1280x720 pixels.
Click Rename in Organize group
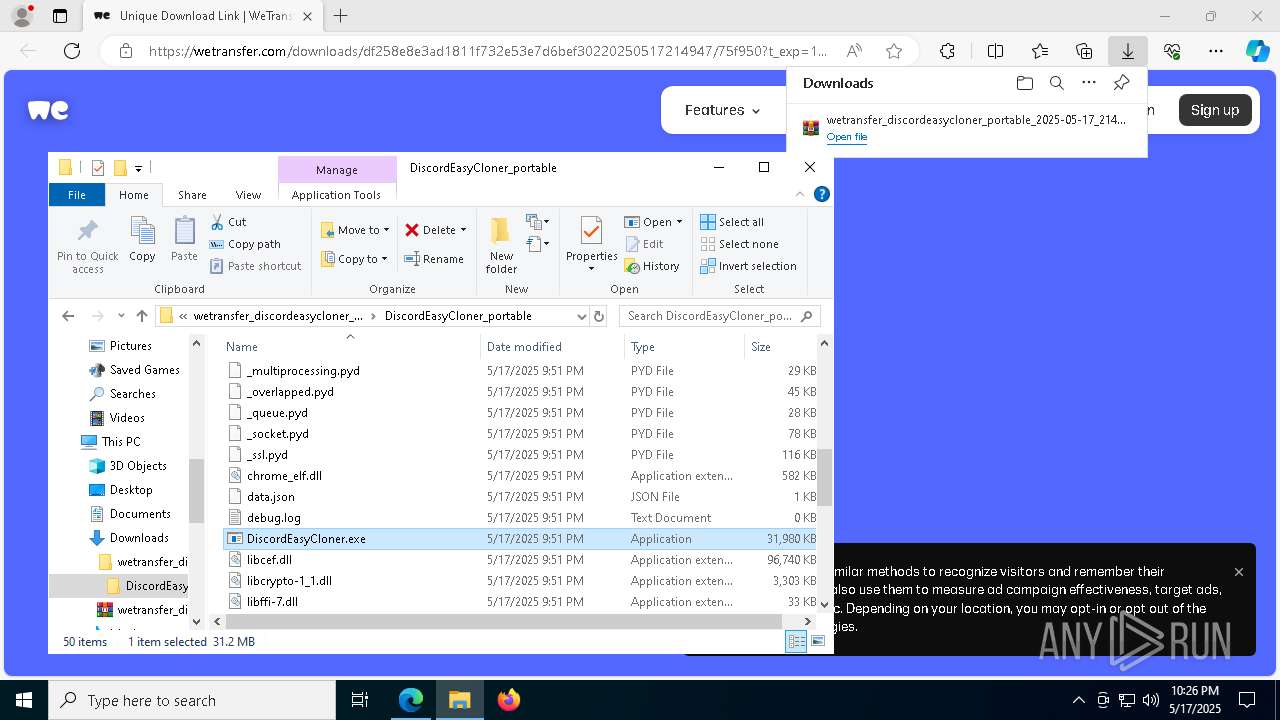(x=434, y=259)
